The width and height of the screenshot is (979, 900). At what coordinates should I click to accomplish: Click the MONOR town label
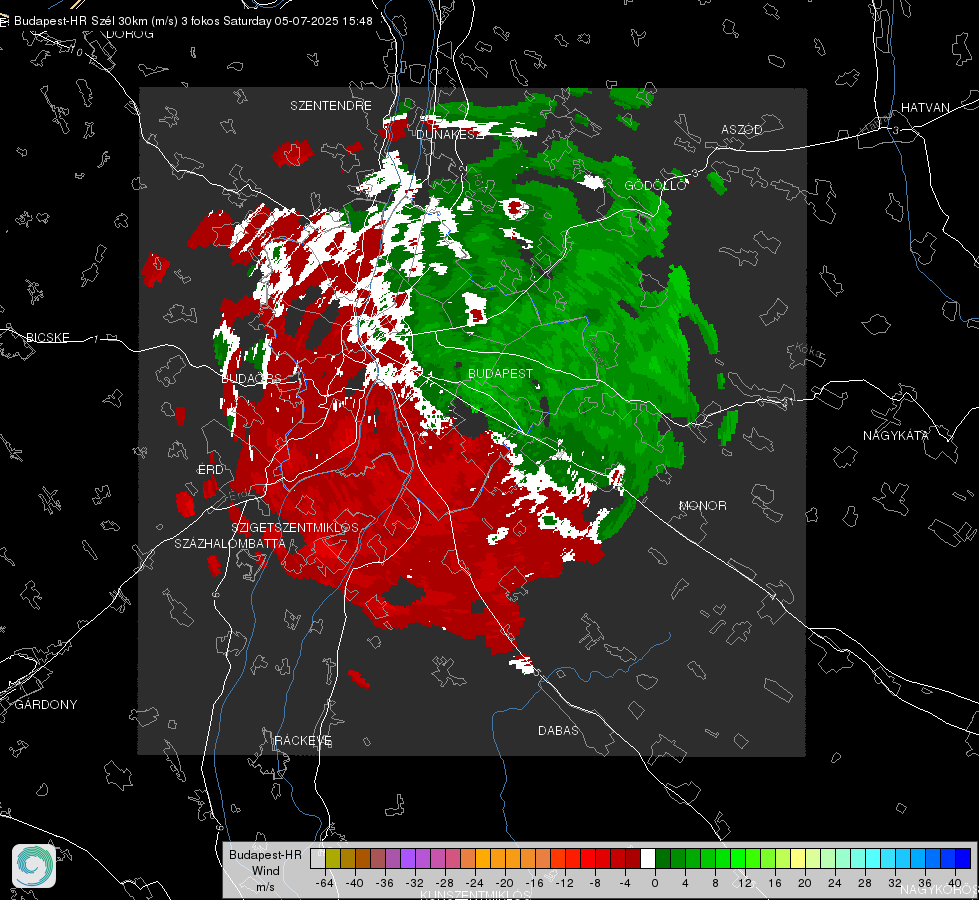(702, 505)
